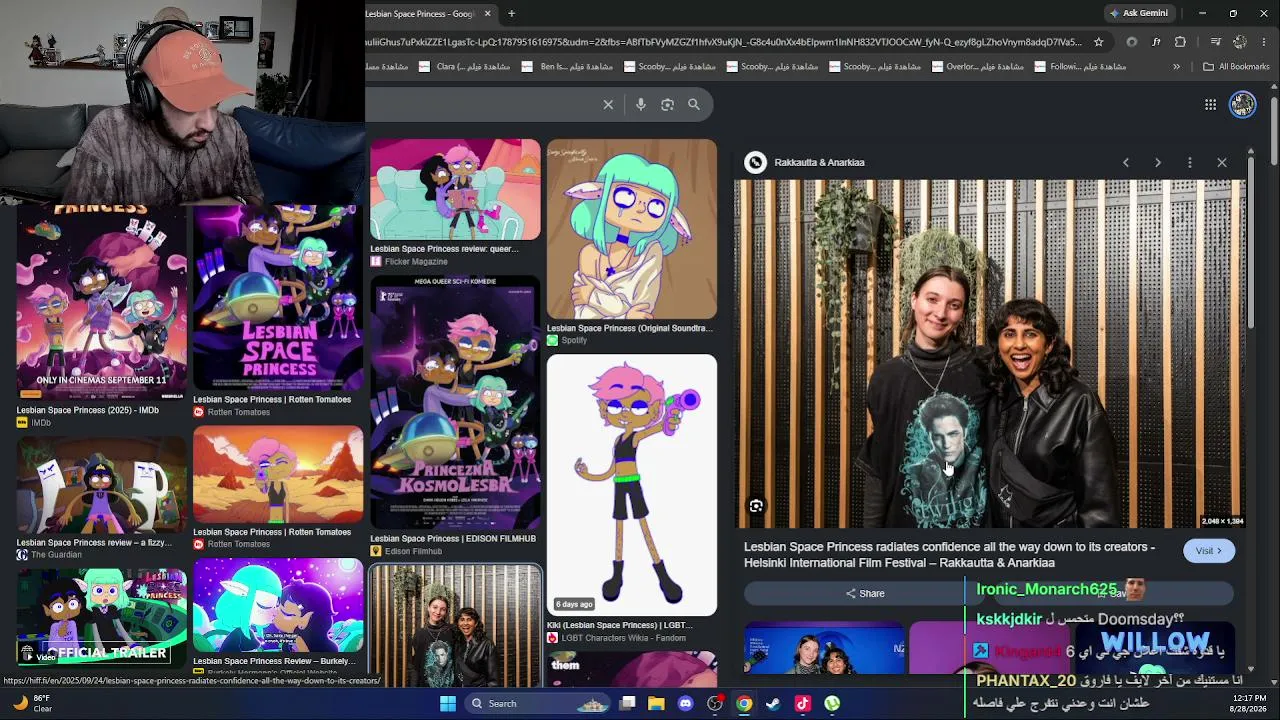Open the All Bookmarks folder
Image resolution: width=1280 pixels, height=720 pixels.
pos(1236,67)
